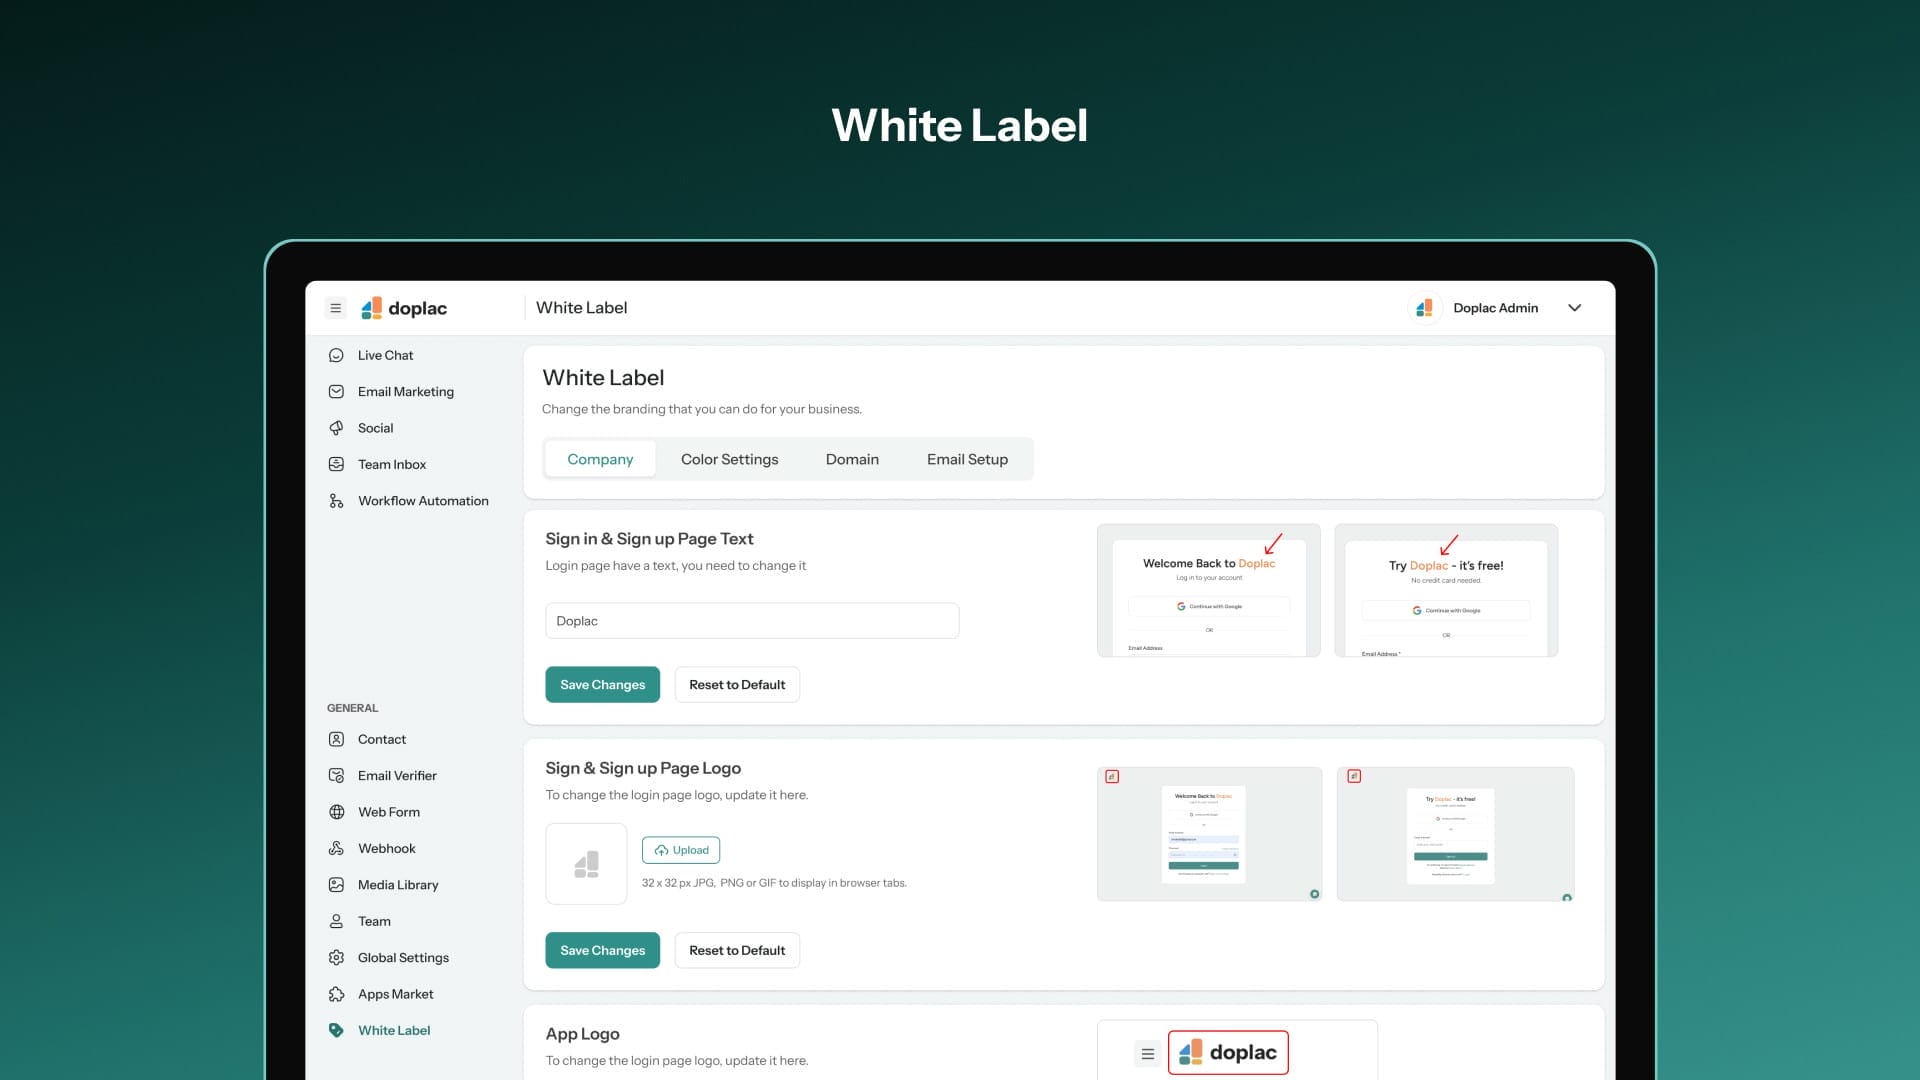Switch to the Color Settings tab
The width and height of the screenshot is (1920, 1080).
tap(729, 459)
